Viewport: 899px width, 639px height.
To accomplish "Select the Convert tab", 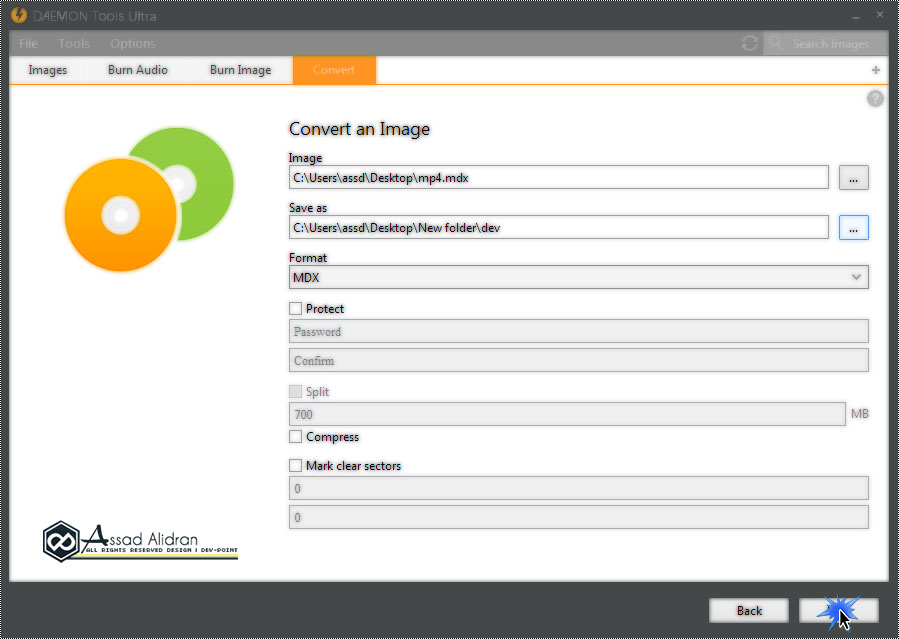I will tap(334, 70).
